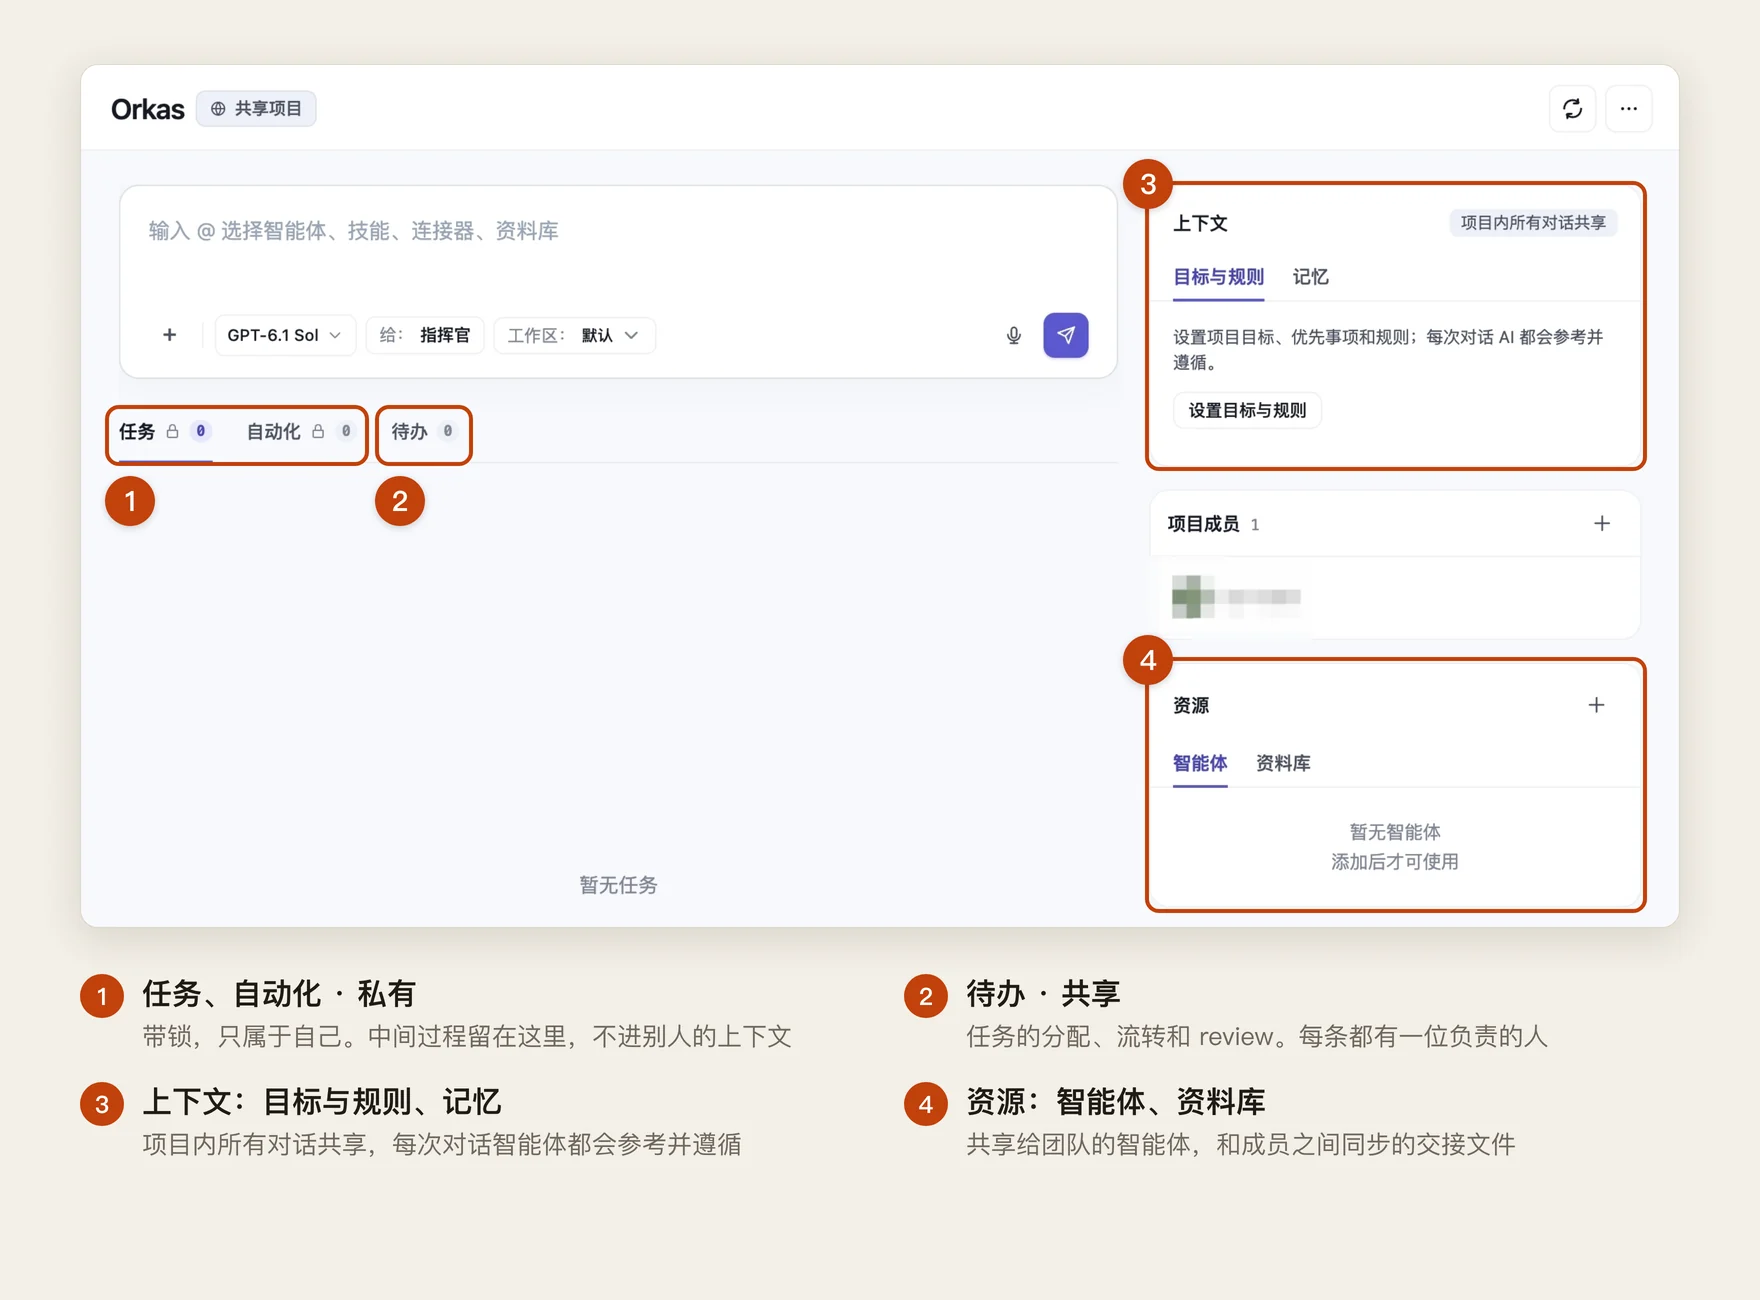Switch to the 自动化 tab

click(299, 431)
